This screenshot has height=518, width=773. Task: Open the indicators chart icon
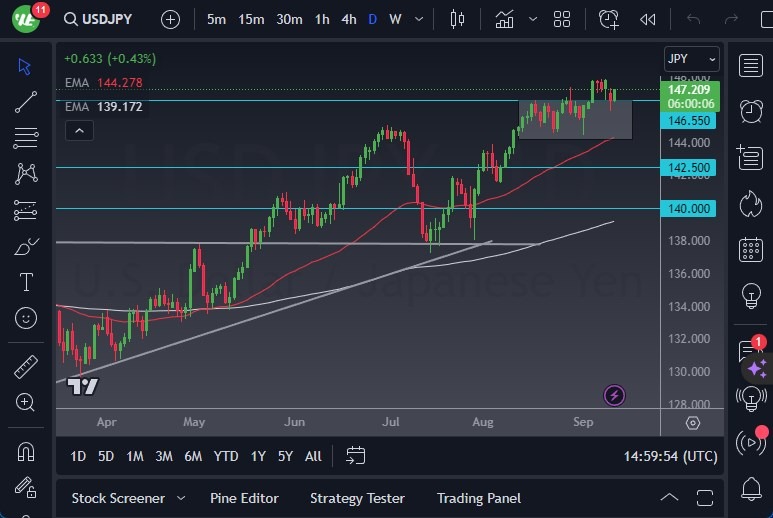pos(505,19)
